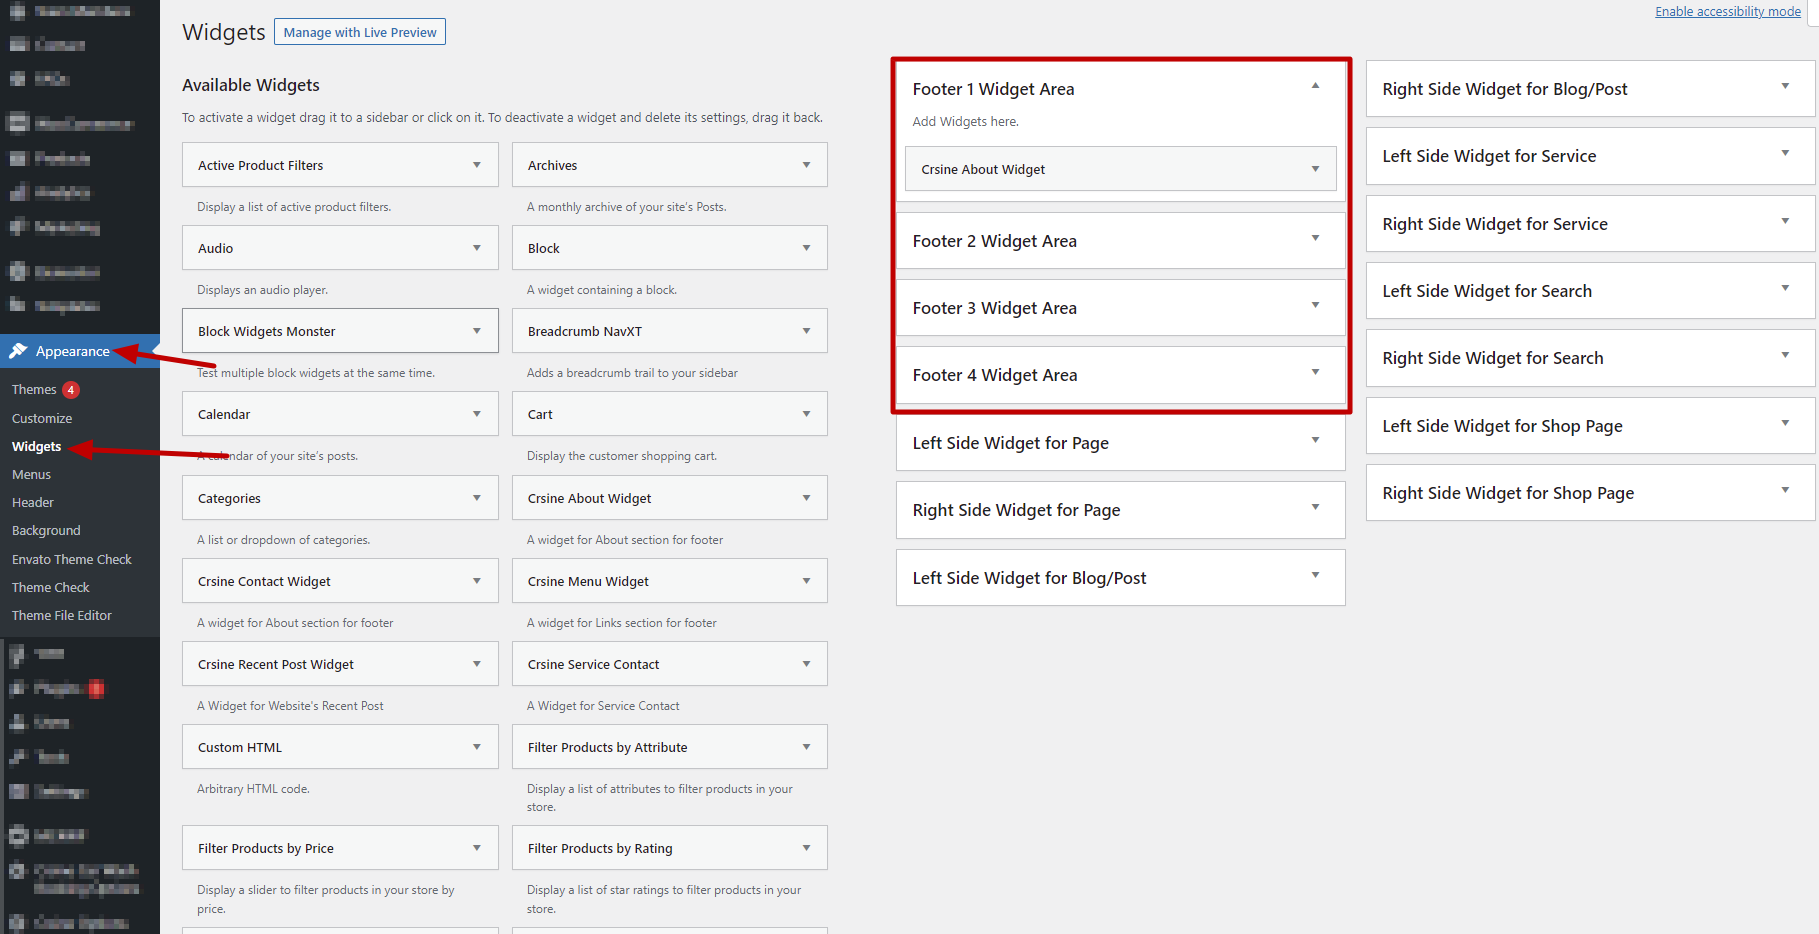Collapse the Footer 1 Widget Area arrow
This screenshot has width=1819, height=934.
(x=1315, y=86)
